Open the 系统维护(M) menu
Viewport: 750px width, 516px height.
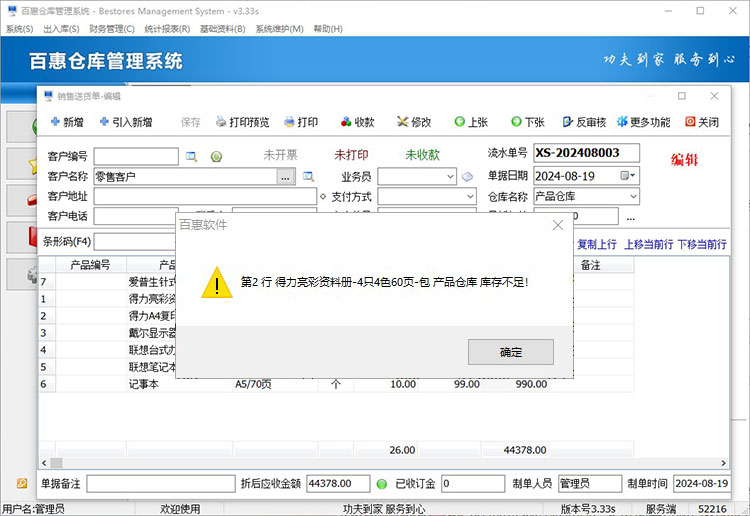coord(279,29)
